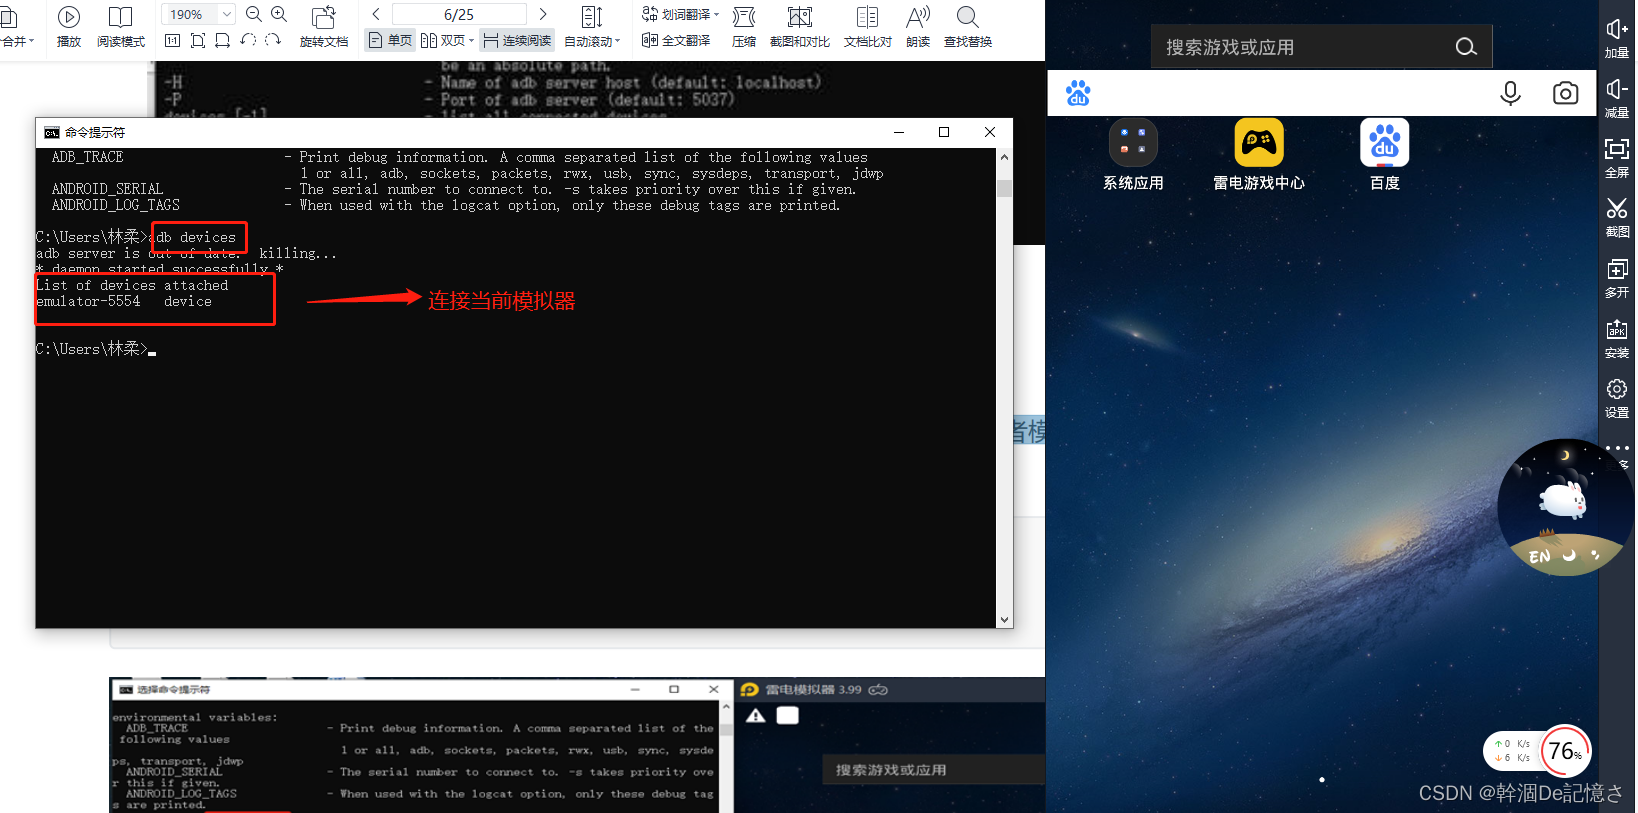Click the emulator search magnifier icon
This screenshot has width=1638, height=813.
(1466, 47)
